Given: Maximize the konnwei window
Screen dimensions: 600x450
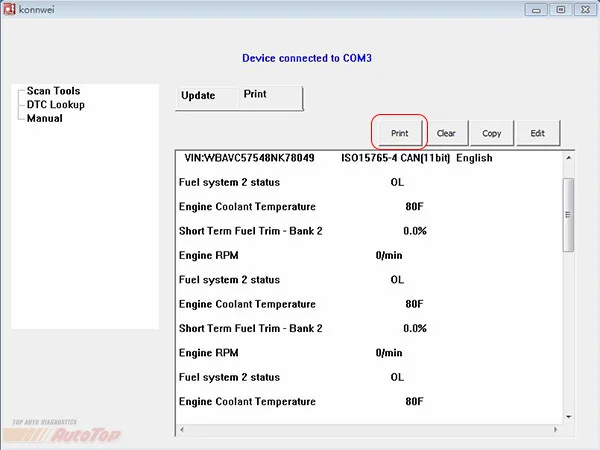Looking at the screenshot, I should [x=561, y=10].
